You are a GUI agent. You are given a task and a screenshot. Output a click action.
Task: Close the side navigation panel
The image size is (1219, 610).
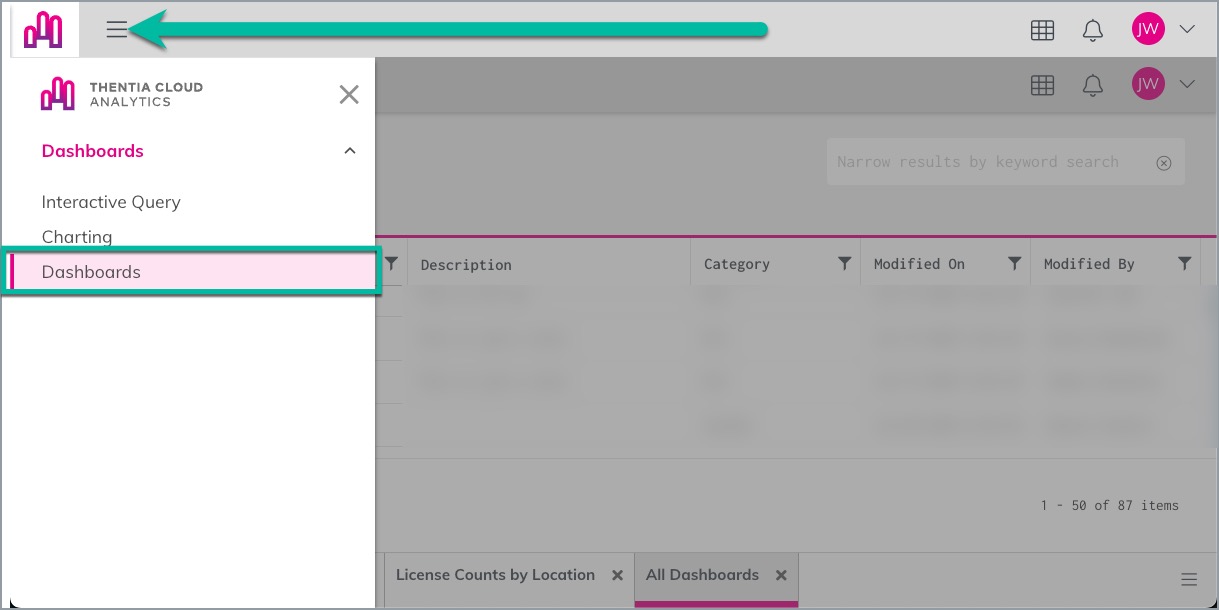click(x=349, y=94)
